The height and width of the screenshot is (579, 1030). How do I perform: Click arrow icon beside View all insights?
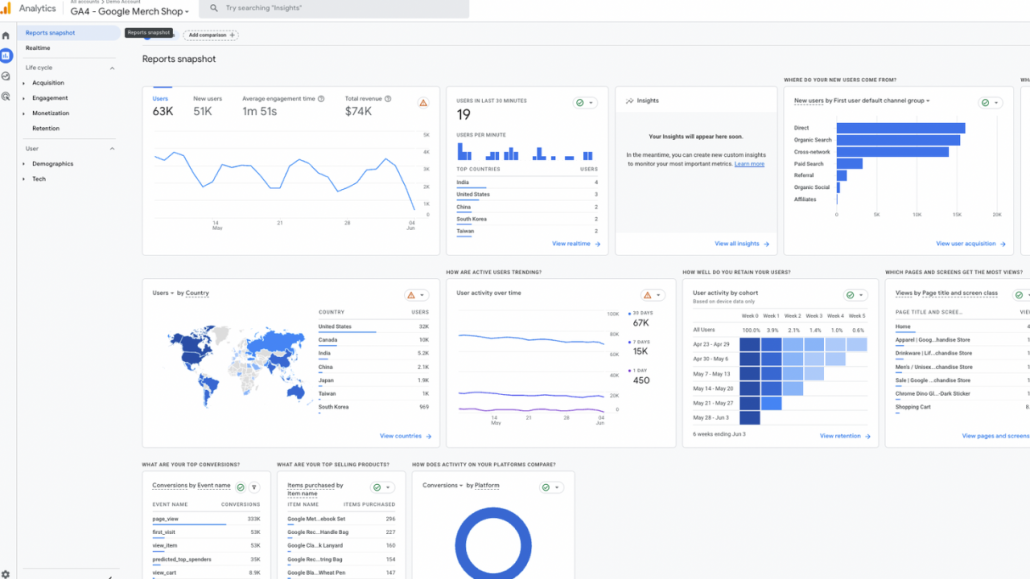tap(767, 244)
